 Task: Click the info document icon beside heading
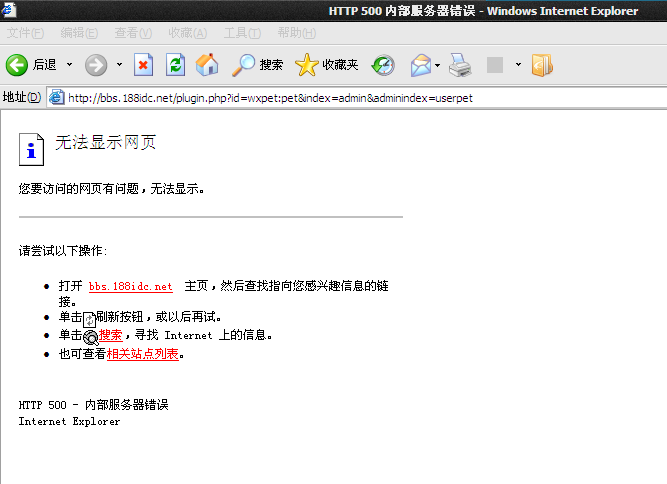[31, 149]
